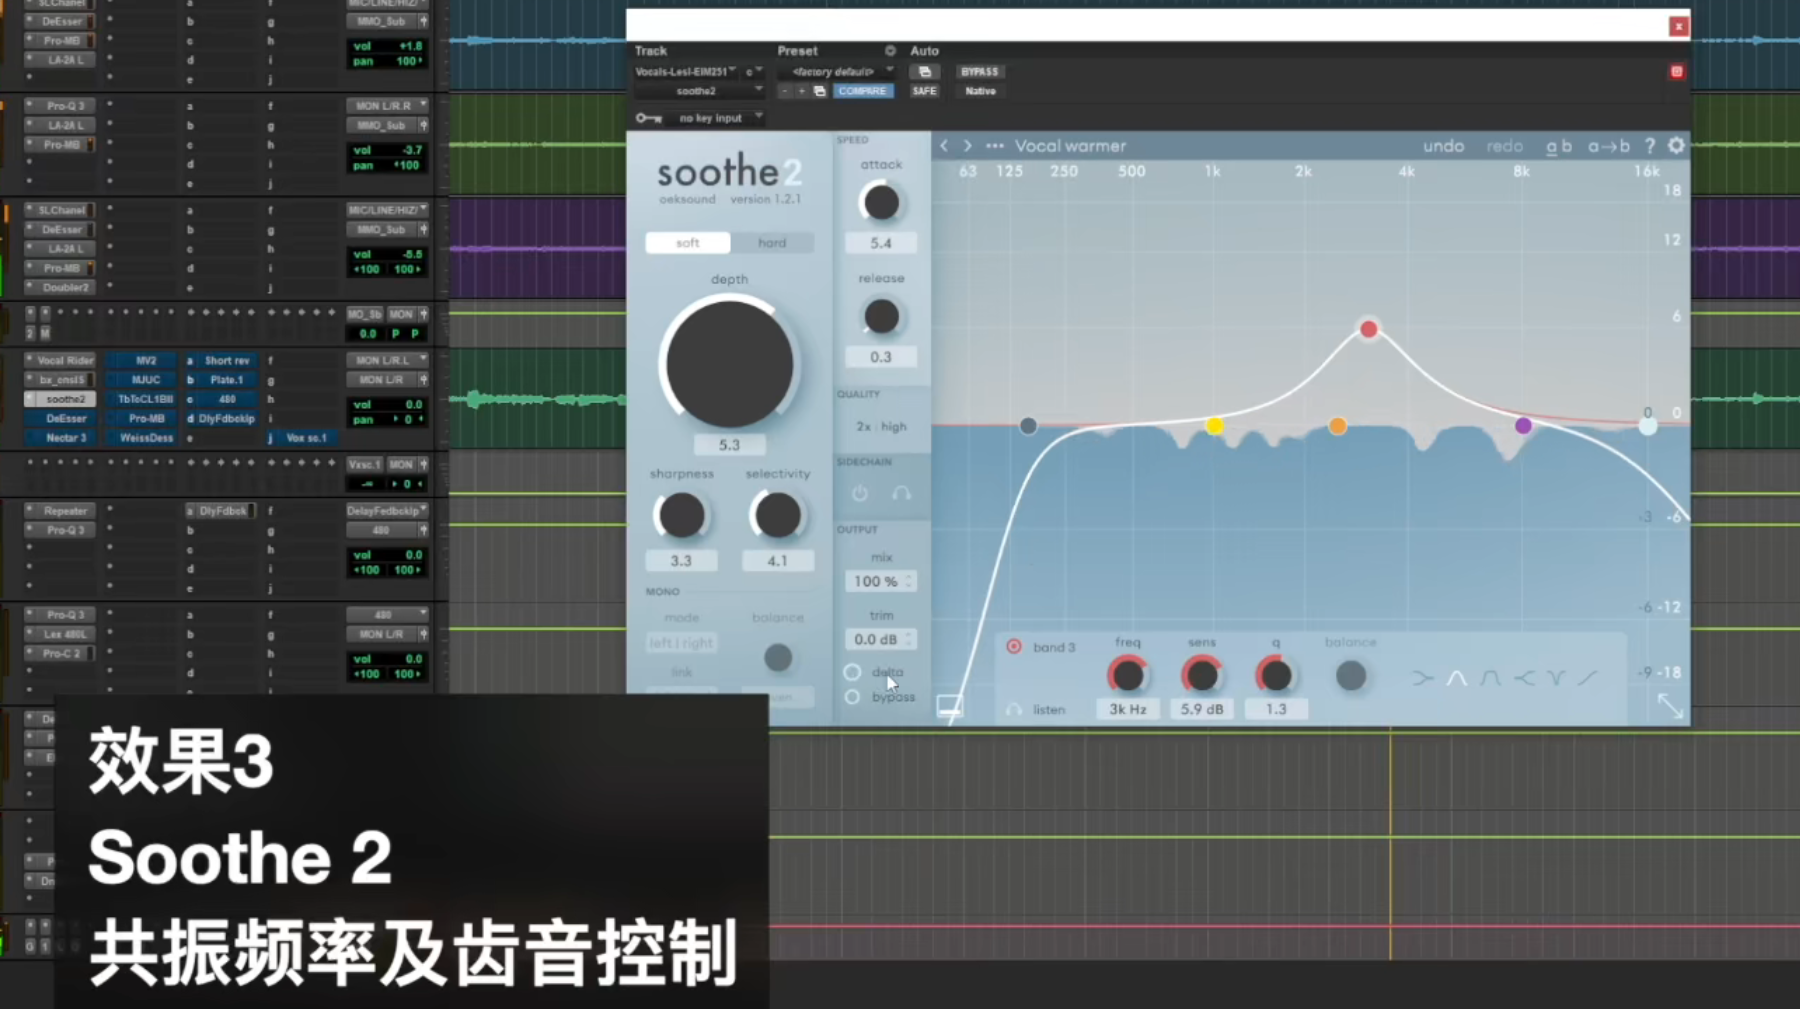Open the factory default preset dropdown

[838, 72]
